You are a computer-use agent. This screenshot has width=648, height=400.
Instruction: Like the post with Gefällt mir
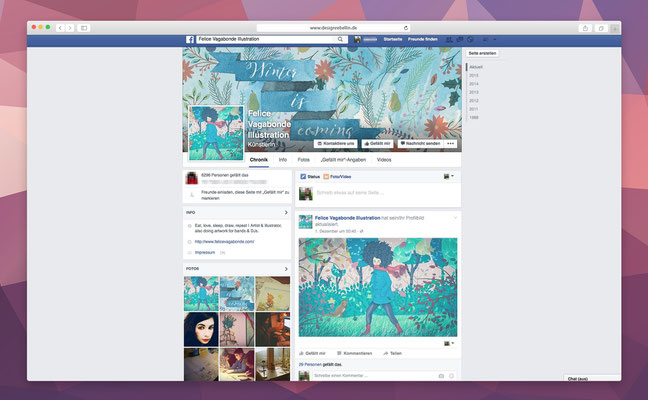(x=312, y=353)
